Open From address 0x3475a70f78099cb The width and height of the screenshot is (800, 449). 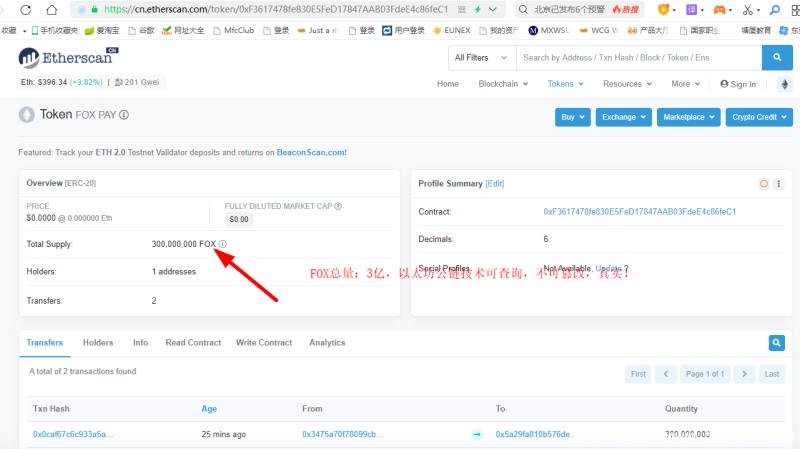342,434
